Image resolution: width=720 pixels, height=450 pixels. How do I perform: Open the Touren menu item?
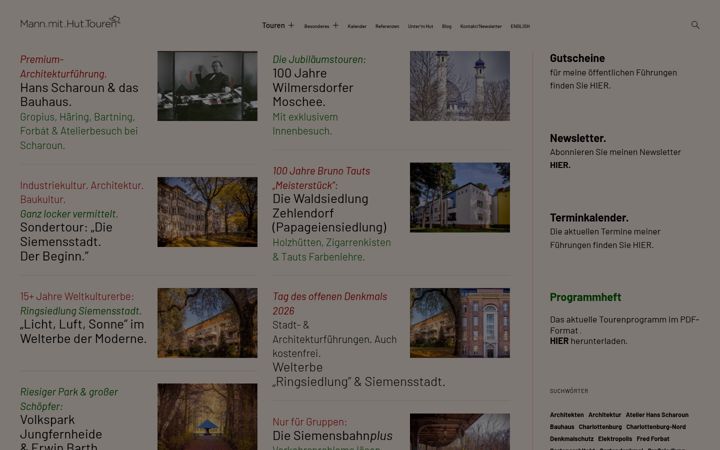273,25
